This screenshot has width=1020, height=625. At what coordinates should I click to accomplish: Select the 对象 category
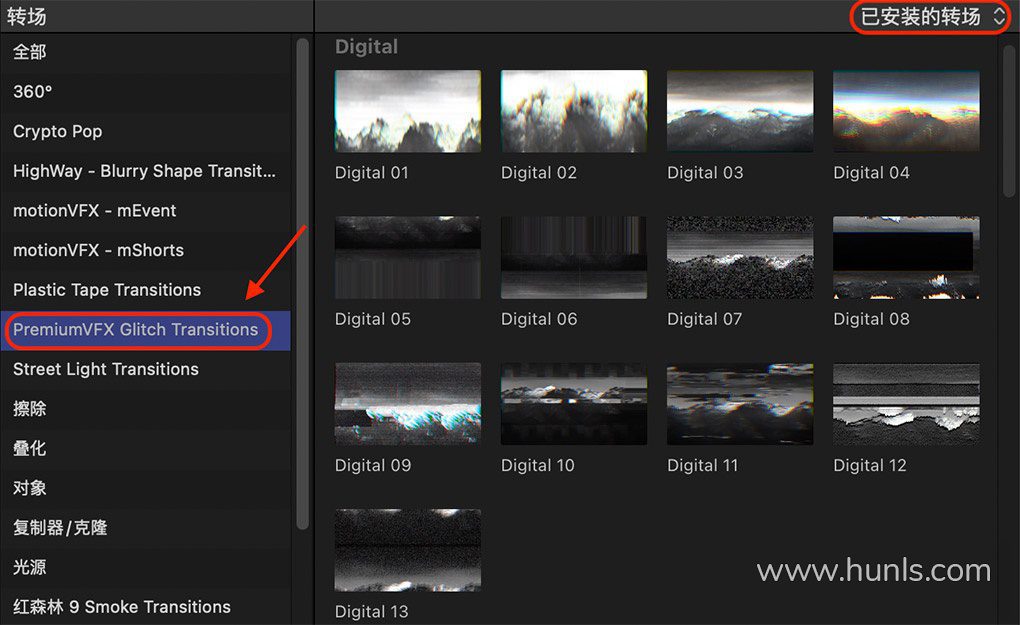tap(146, 488)
